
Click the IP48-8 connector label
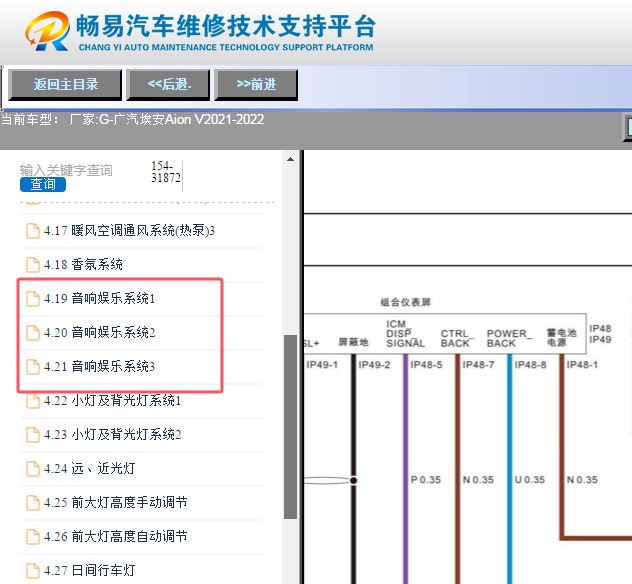coord(530,365)
